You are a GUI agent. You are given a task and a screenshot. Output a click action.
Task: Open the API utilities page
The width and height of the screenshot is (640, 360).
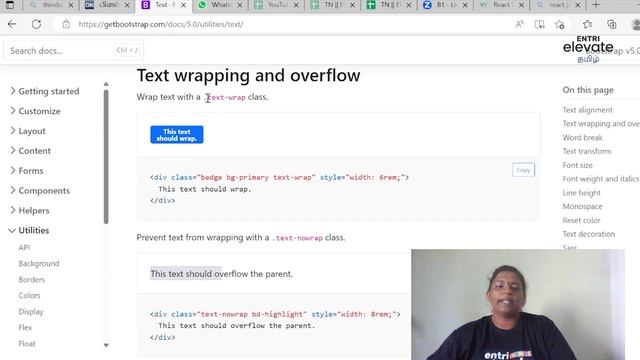click(24, 247)
